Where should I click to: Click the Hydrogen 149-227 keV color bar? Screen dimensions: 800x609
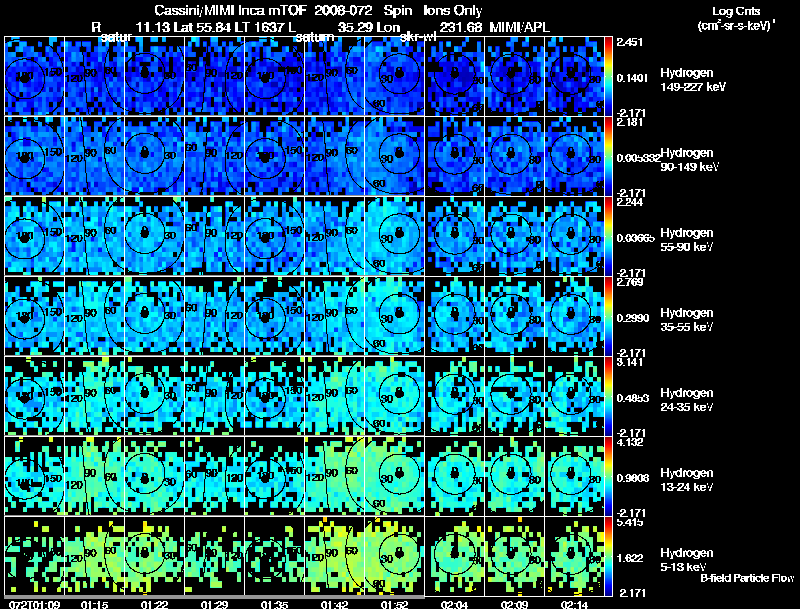coord(608,76)
